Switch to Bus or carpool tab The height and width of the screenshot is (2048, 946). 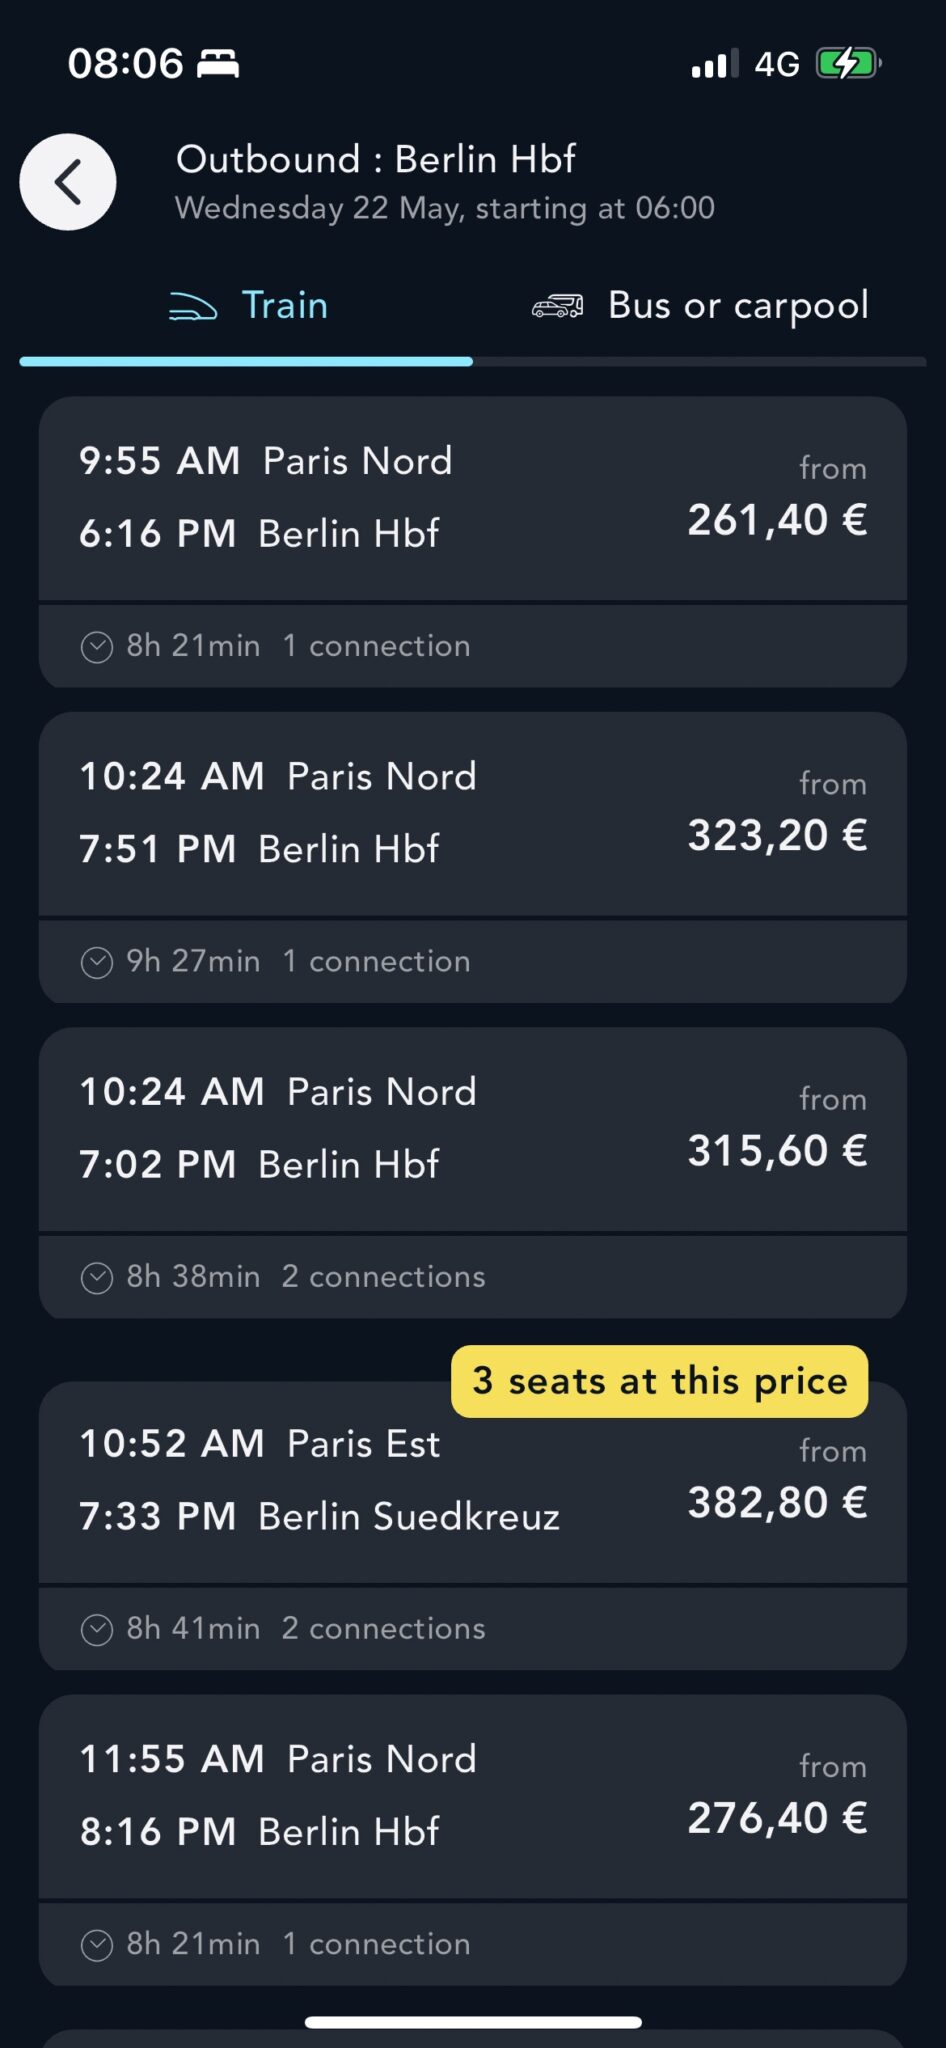(x=738, y=306)
